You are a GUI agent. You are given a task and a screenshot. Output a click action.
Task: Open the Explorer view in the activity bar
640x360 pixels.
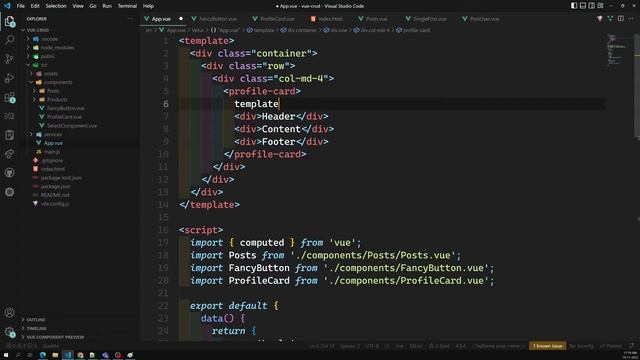point(9,21)
